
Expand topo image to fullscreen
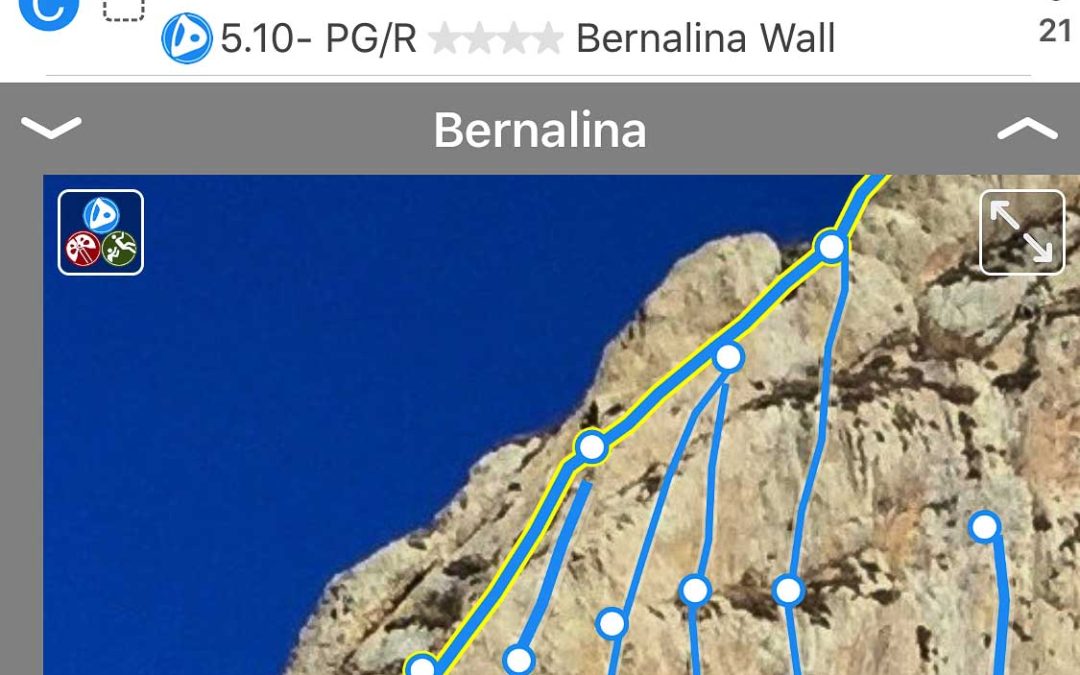pos(1022,232)
